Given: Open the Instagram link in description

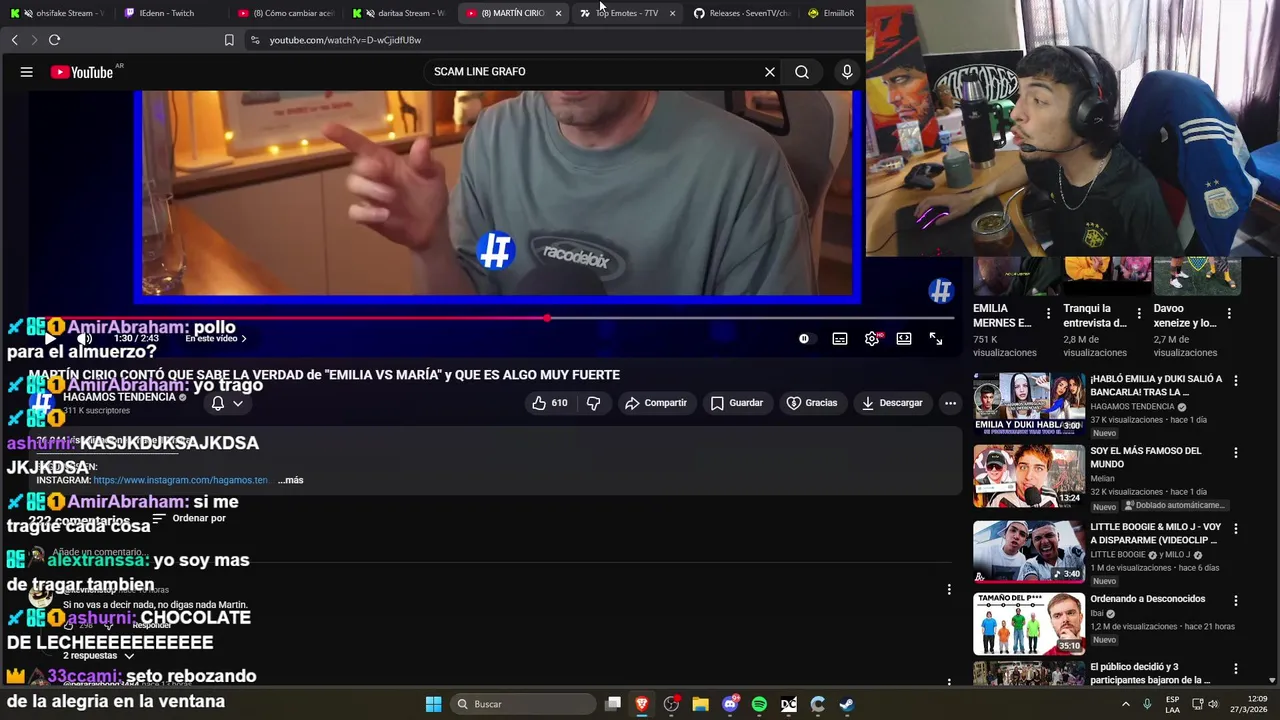Looking at the screenshot, I should (181, 480).
